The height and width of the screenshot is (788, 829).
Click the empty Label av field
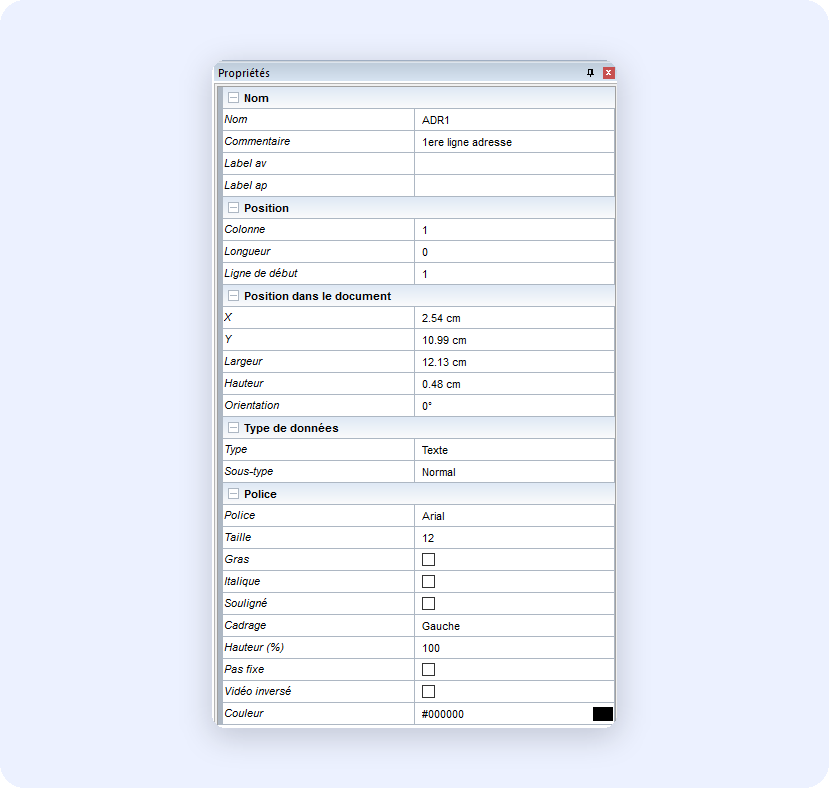coord(514,164)
